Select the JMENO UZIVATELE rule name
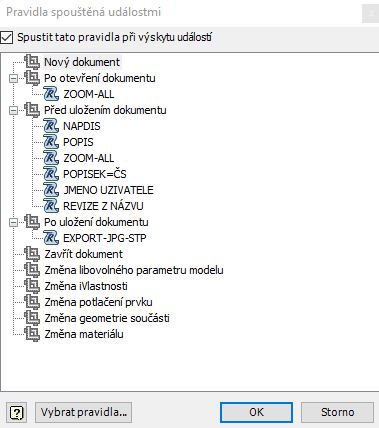Viewport: 379px width, 428px height. 108,190
